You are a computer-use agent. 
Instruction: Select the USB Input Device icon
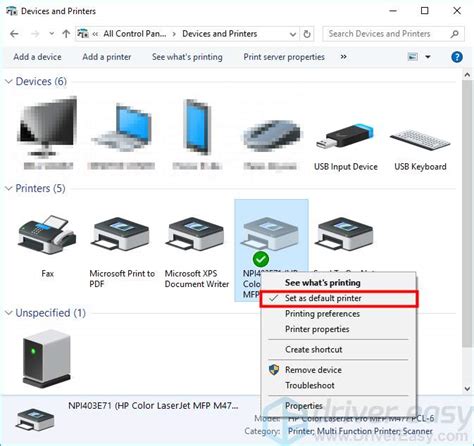tap(345, 137)
